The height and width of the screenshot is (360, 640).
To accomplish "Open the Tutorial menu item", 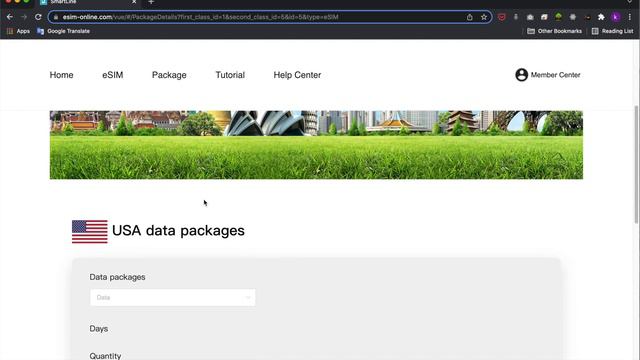I will point(230,75).
